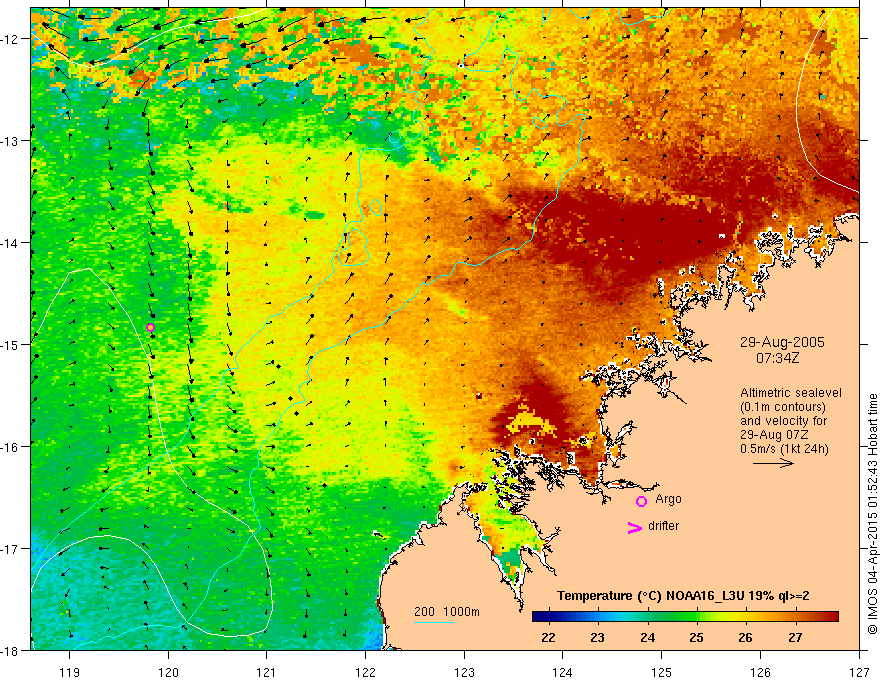The image size is (880, 680).
Task: Click the longitude label 122
Action: pos(365,672)
